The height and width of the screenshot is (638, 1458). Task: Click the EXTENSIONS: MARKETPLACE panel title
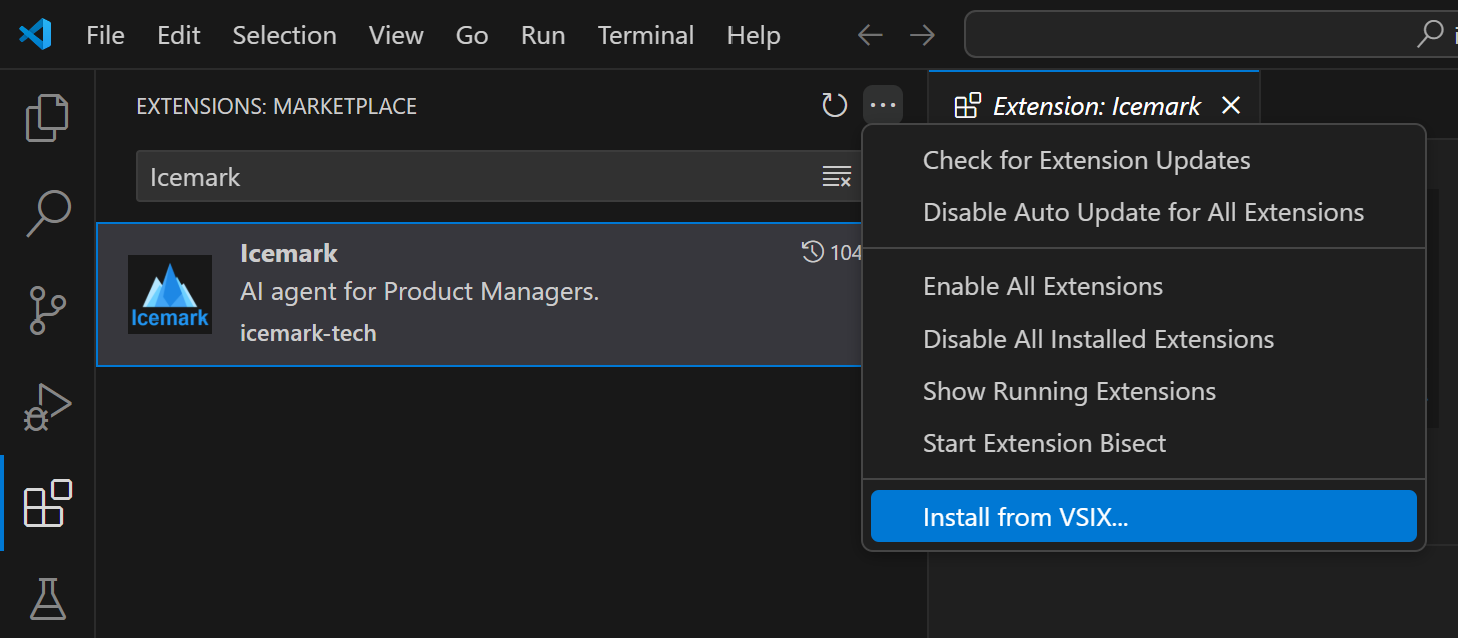click(277, 106)
